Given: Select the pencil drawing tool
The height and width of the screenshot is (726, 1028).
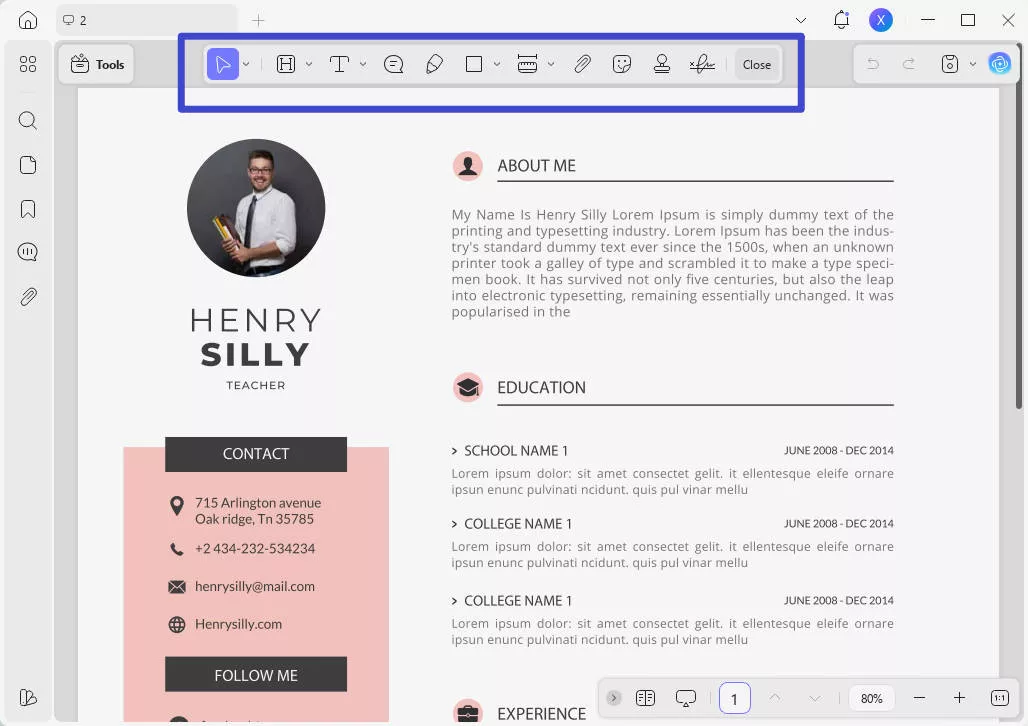Looking at the screenshot, I should tap(434, 64).
